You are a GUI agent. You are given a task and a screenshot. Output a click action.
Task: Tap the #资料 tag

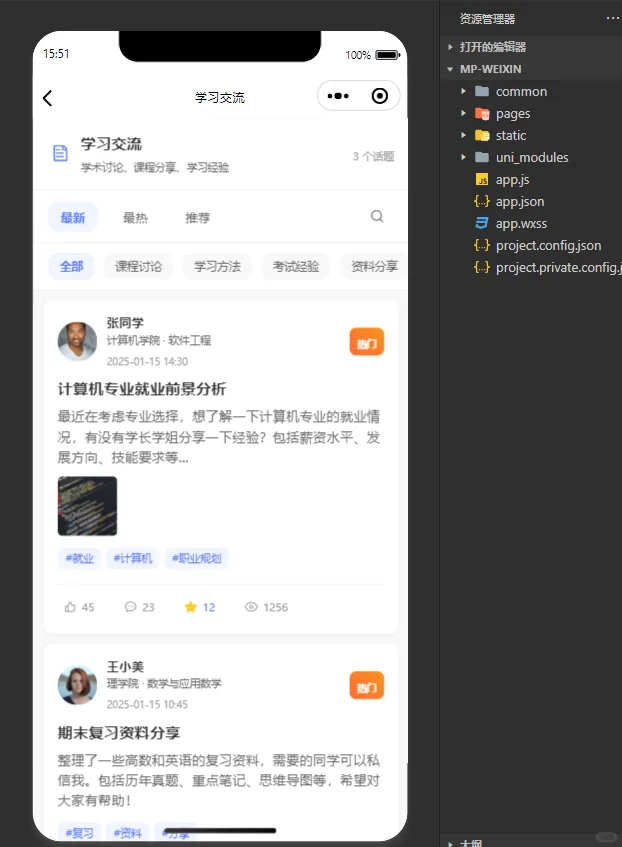(x=128, y=832)
